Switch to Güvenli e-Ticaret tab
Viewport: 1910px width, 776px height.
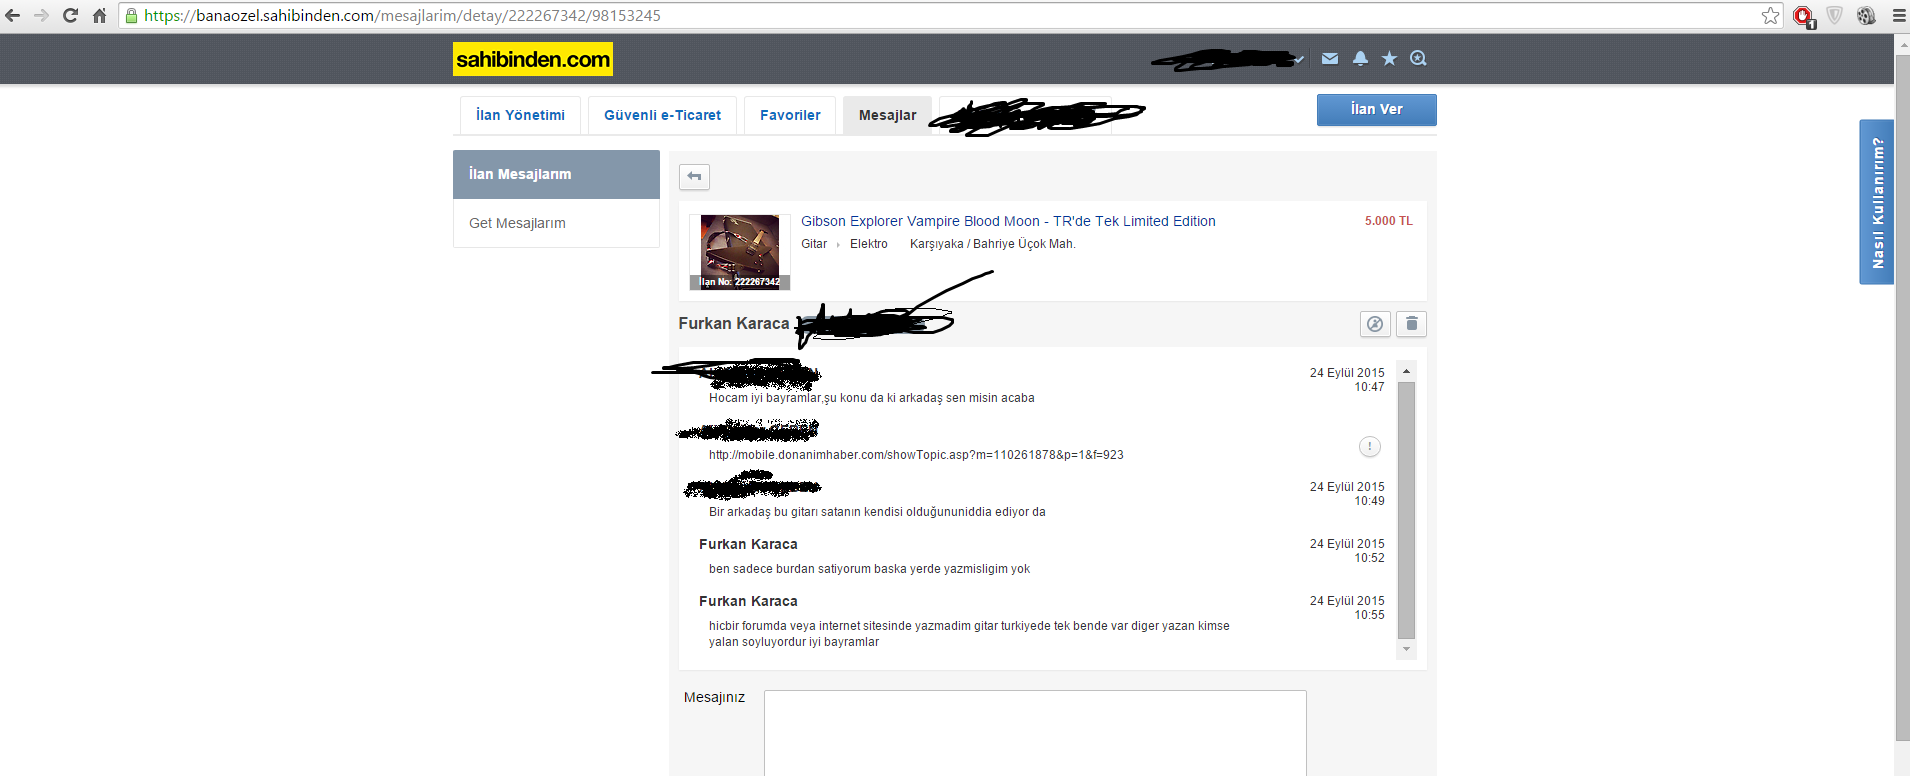tap(662, 115)
